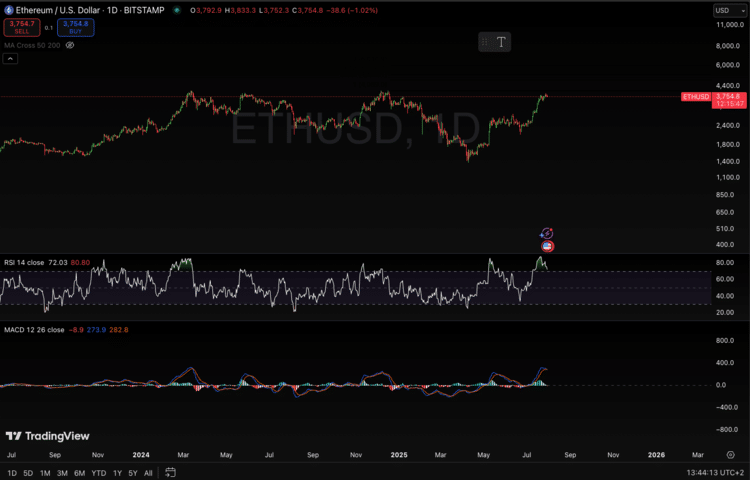This screenshot has width=750, height=480.
Task: Click the TradingView logo
Action: tap(47, 436)
